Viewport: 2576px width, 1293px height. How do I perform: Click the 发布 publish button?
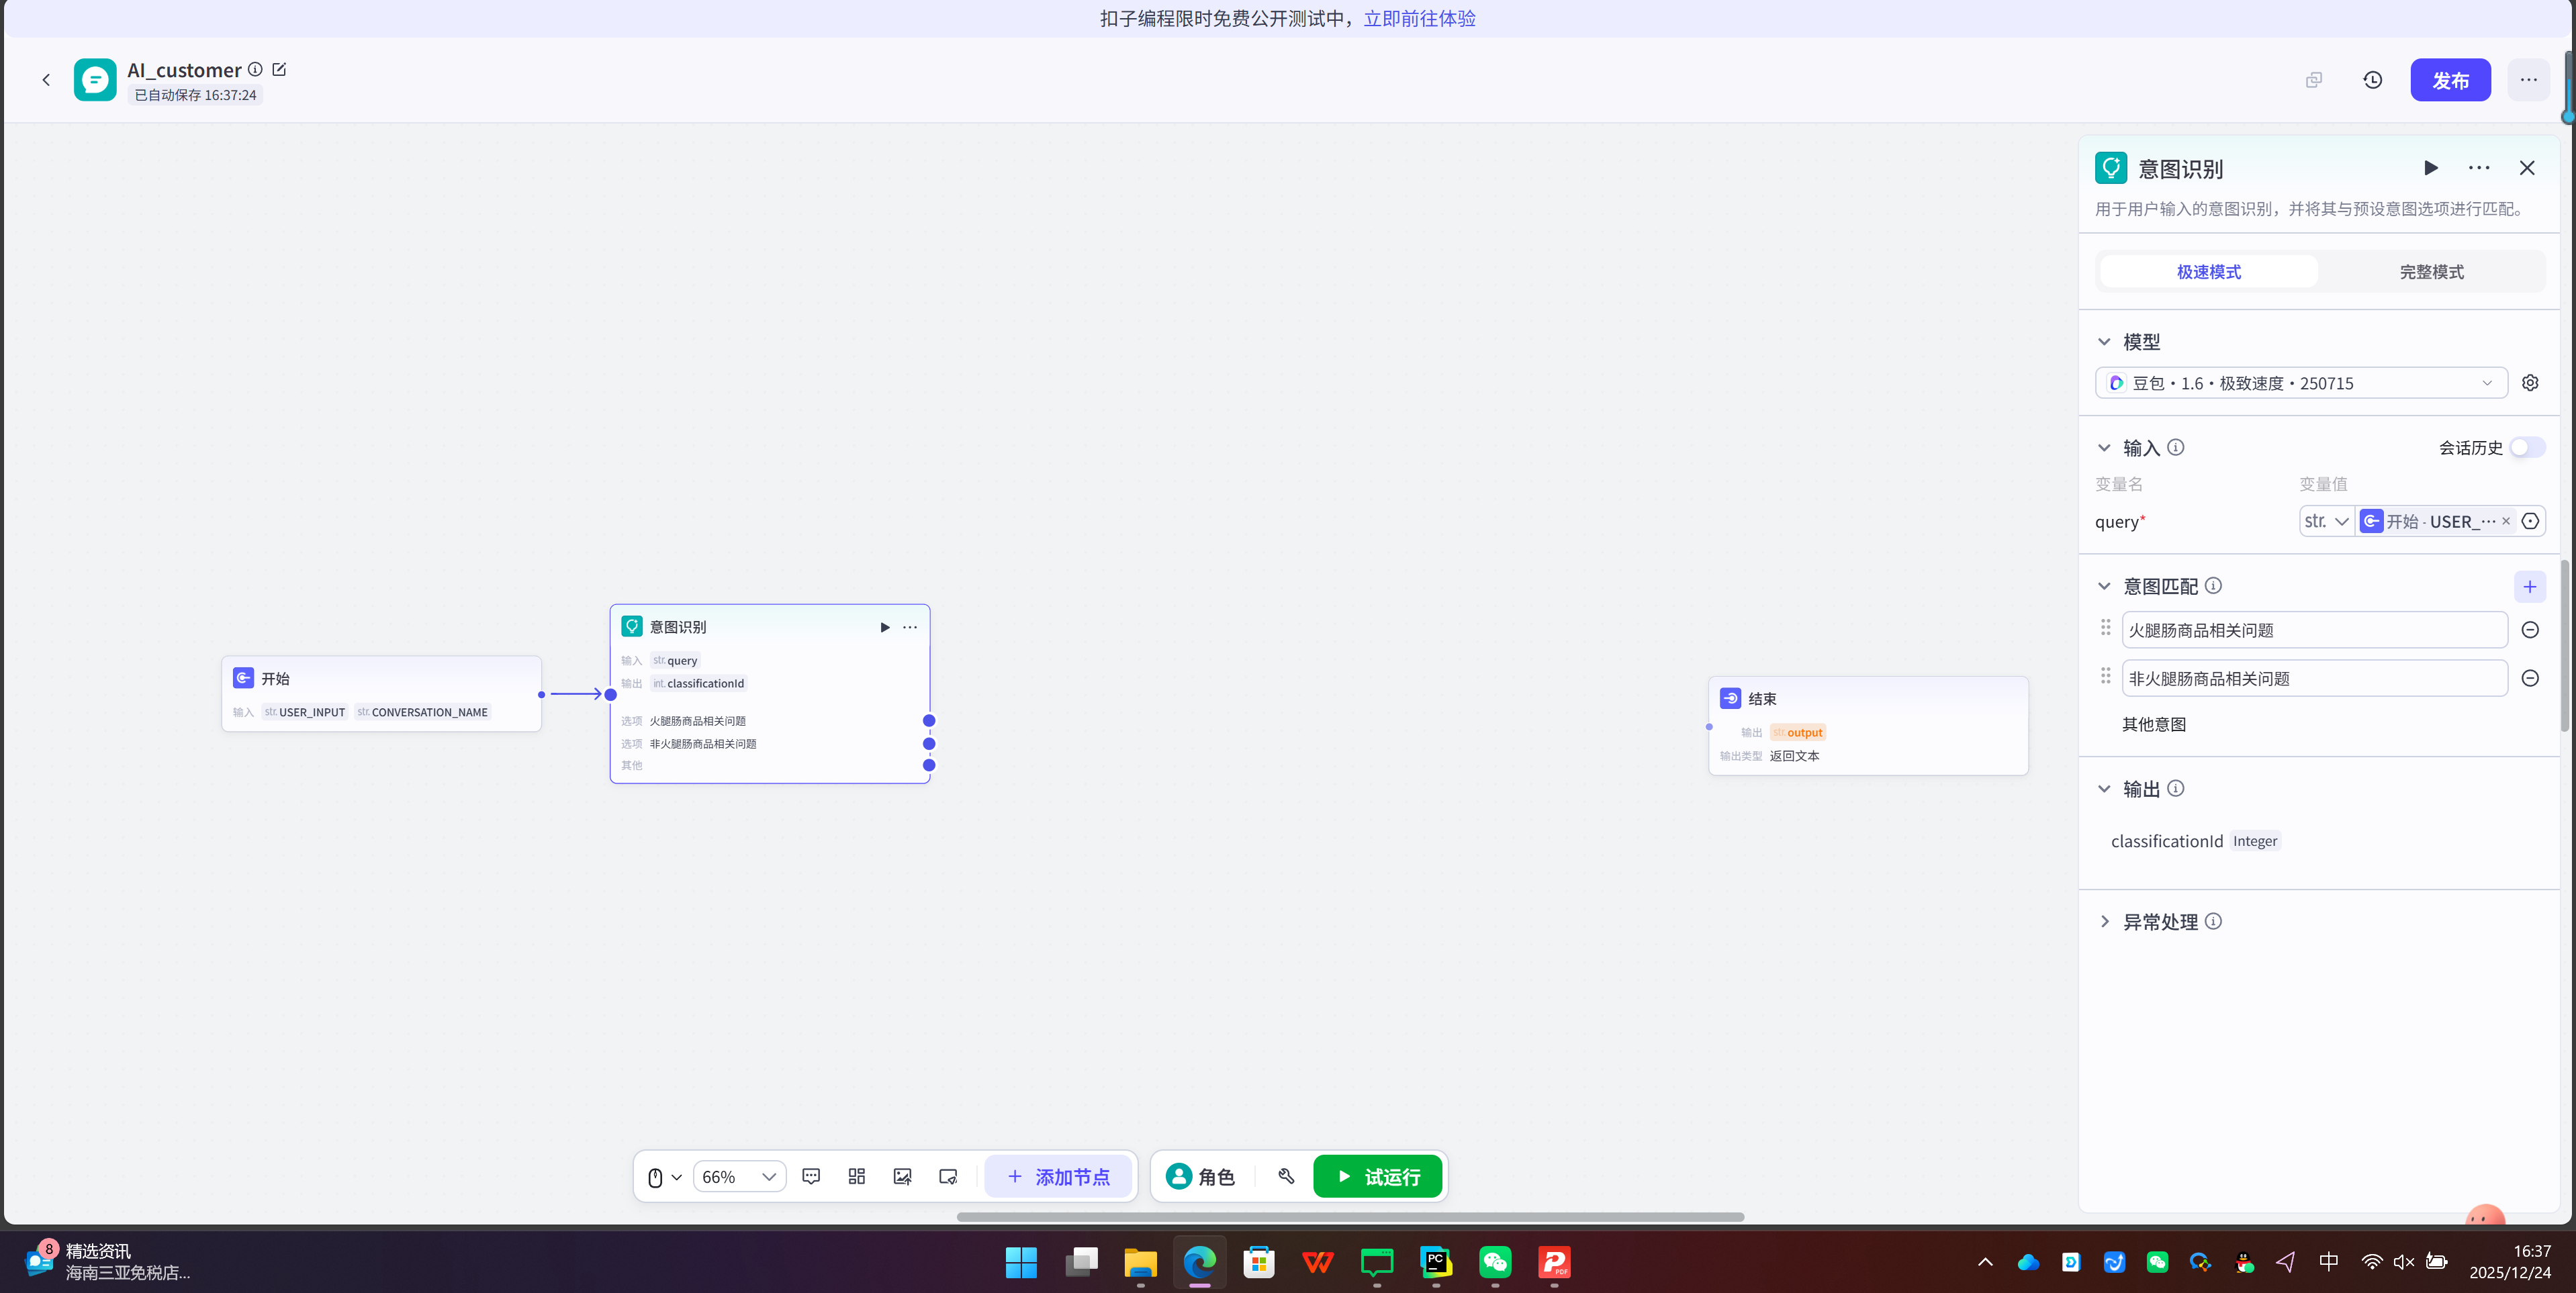(x=2449, y=80)
